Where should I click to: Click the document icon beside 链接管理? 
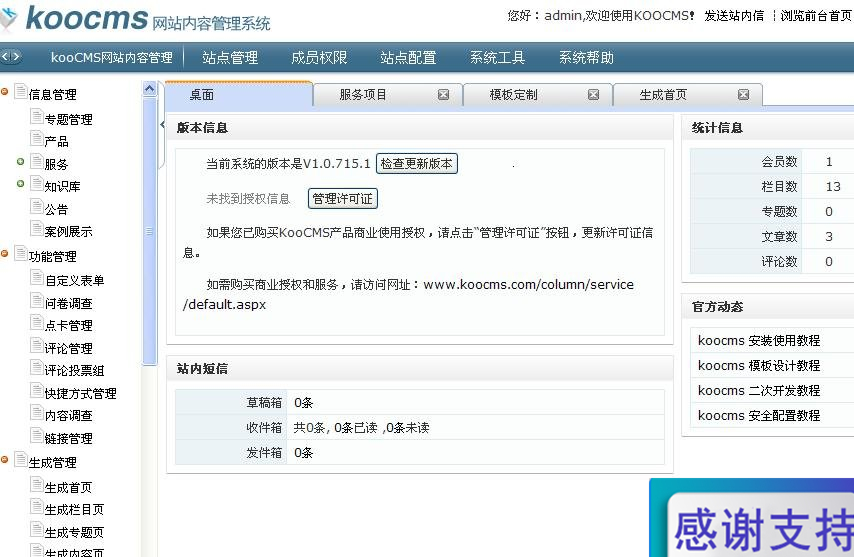click(36, 436)
